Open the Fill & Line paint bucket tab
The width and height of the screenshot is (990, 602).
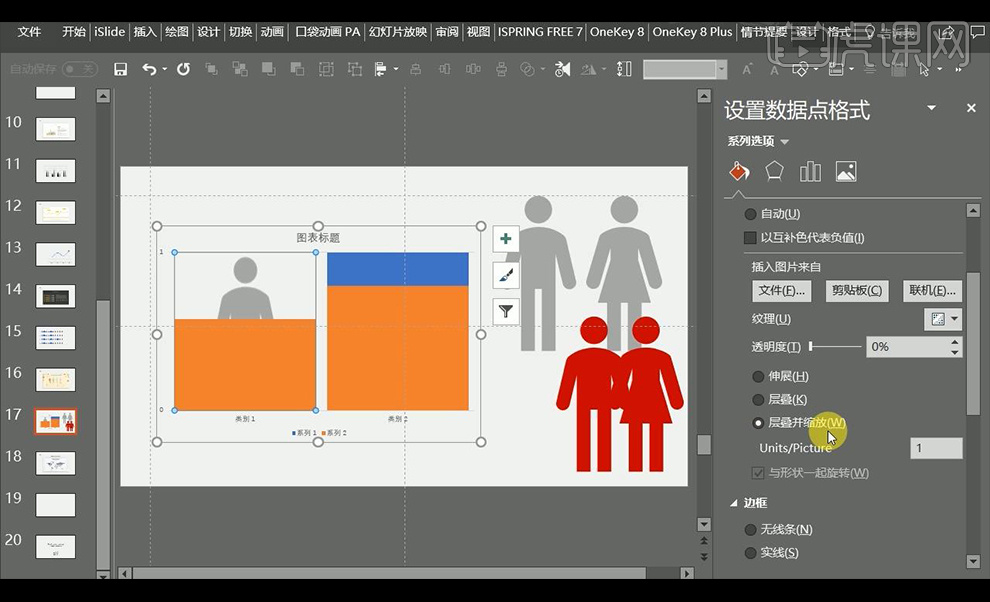738,171
